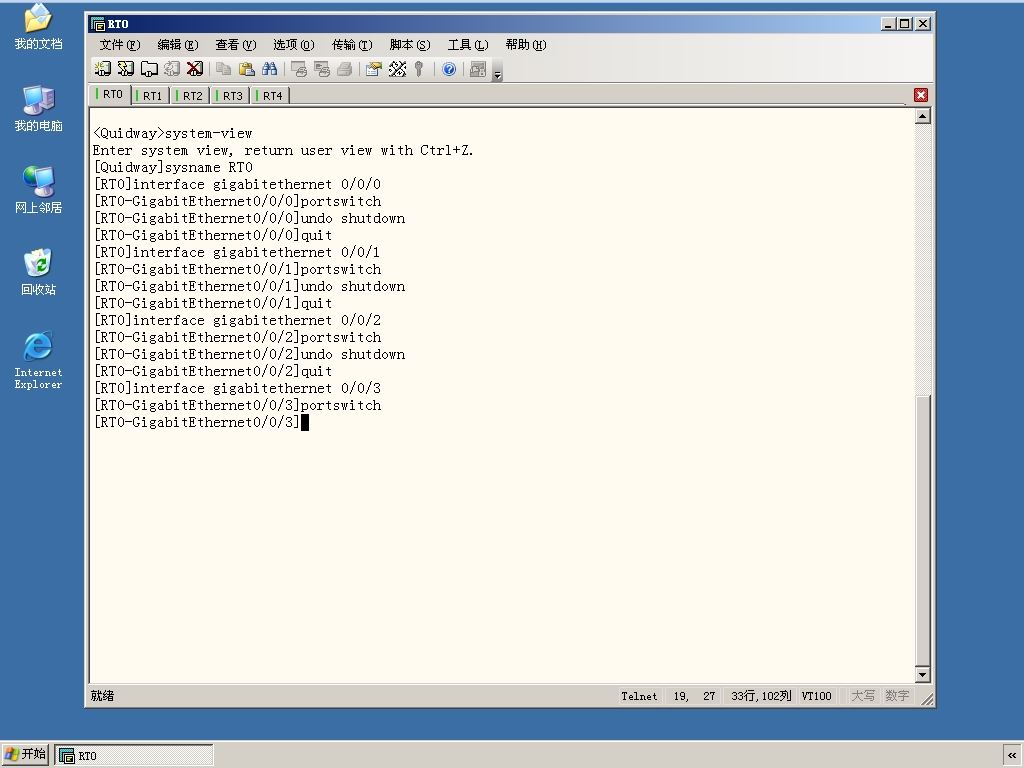Open the 工具(L) menu
This screenshot has width=1024, height=768.
468,45
